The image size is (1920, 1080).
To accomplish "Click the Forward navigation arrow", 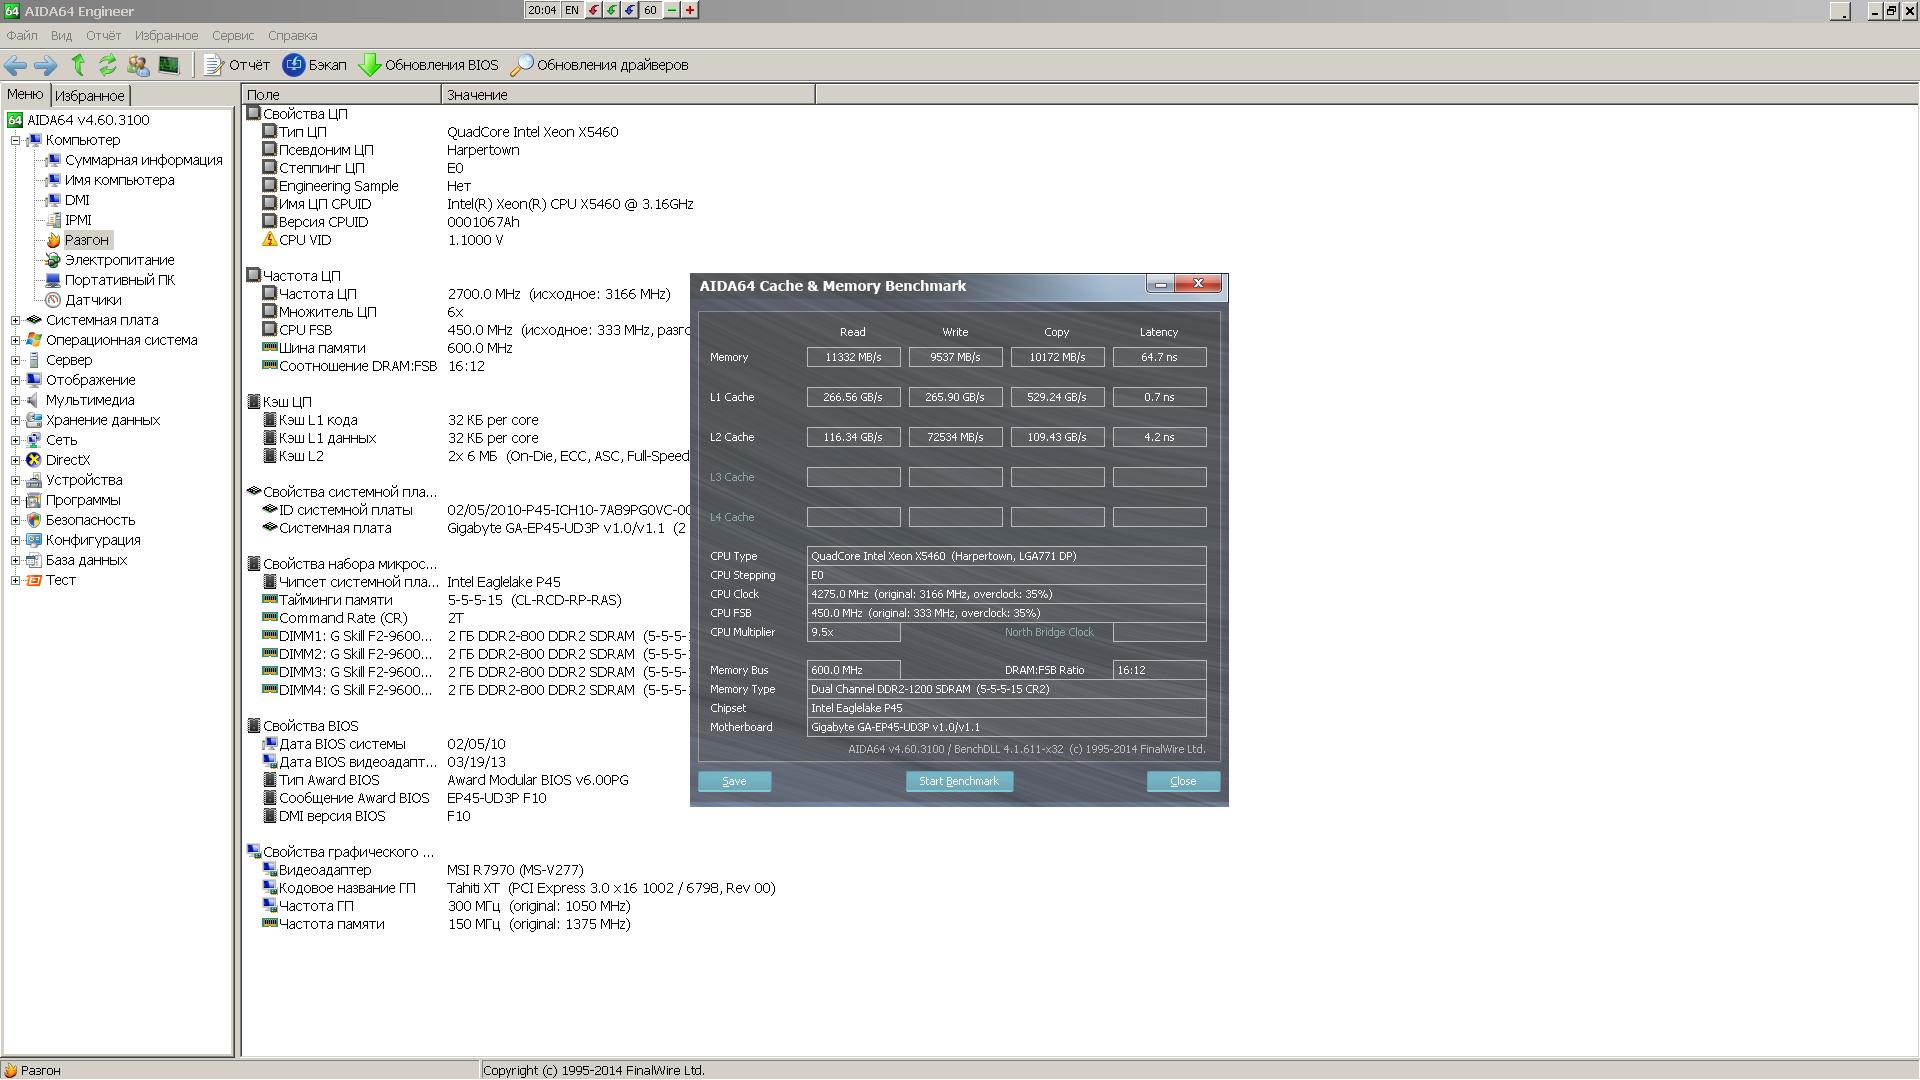I will [46, 66].
